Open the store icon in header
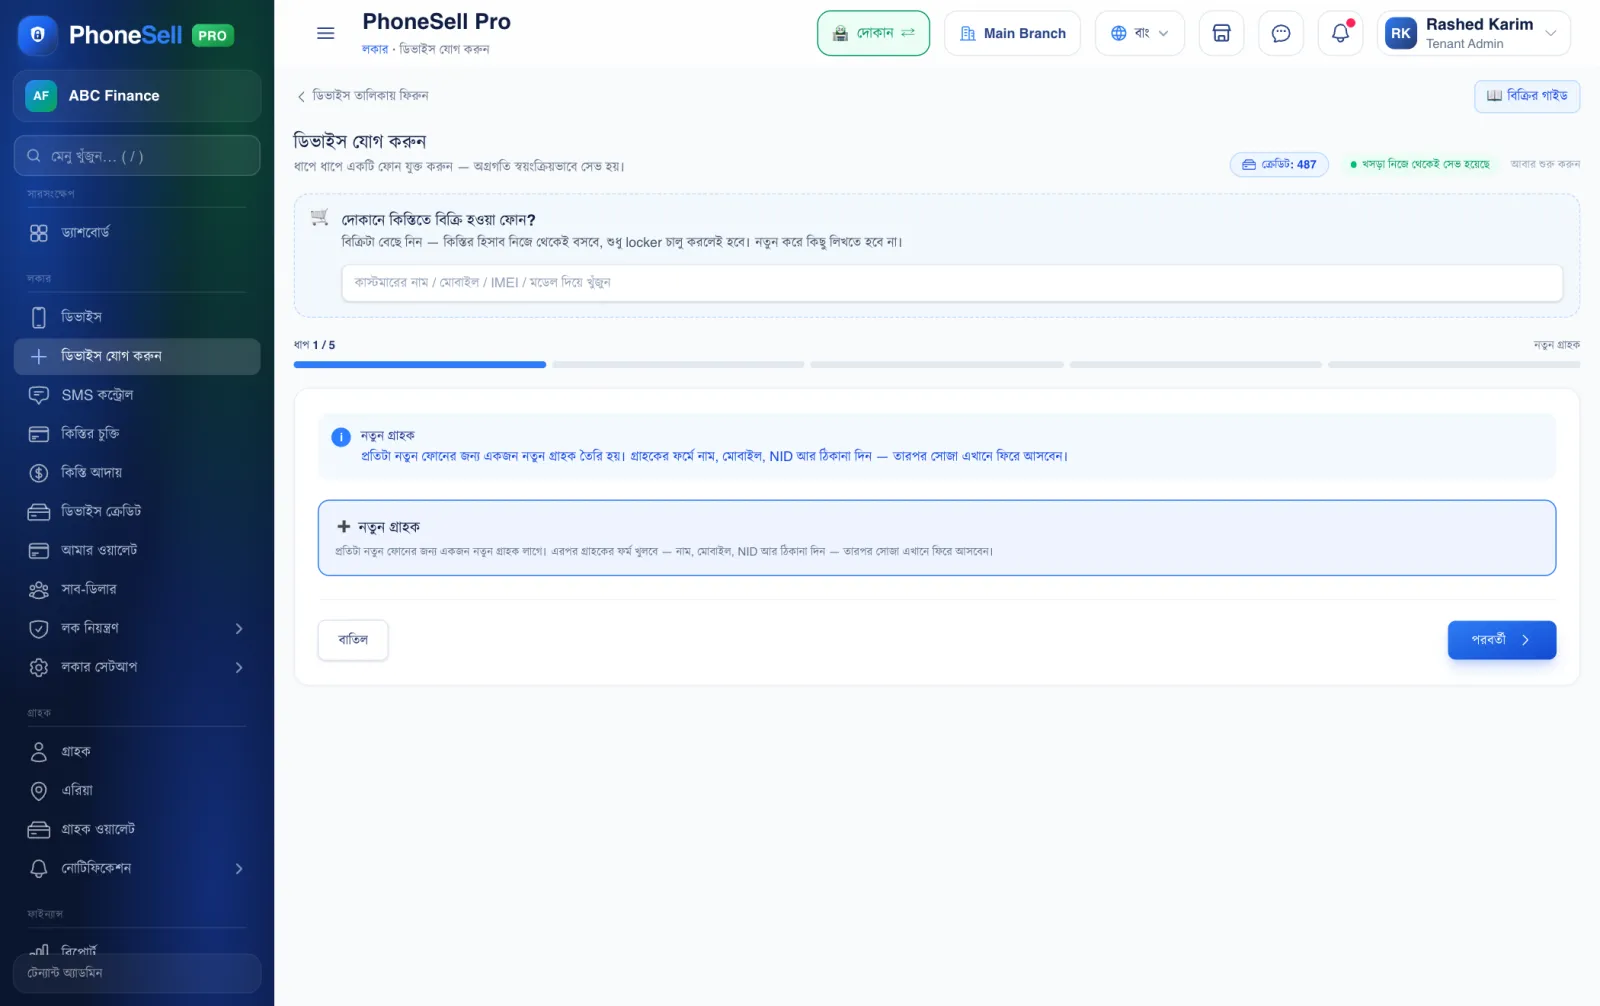This screenshot has width=1600, height=1006. (x=1221, y=33)
